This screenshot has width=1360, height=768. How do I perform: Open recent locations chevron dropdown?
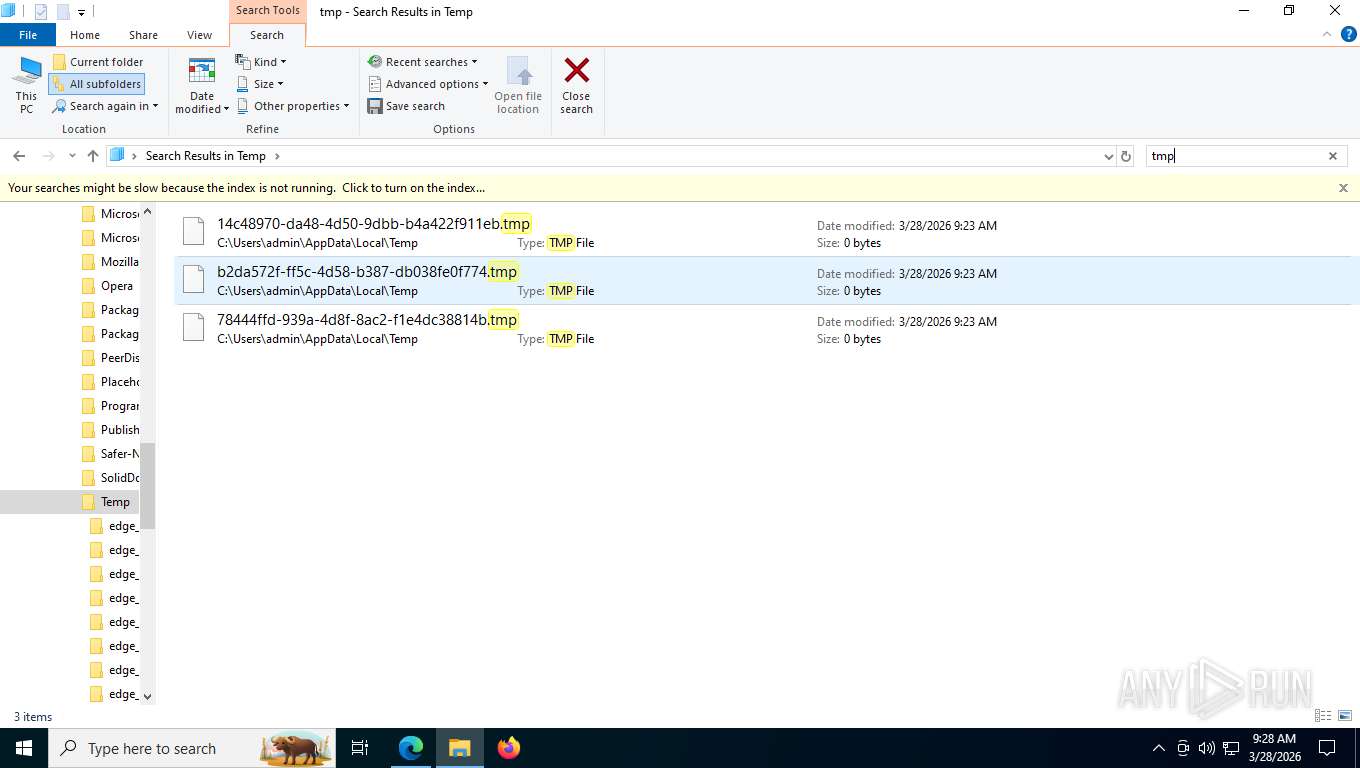click(72, 156)
